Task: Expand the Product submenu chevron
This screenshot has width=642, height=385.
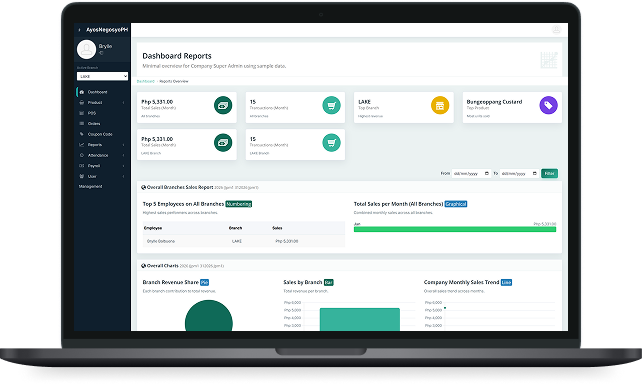Action: pos(123,102)
